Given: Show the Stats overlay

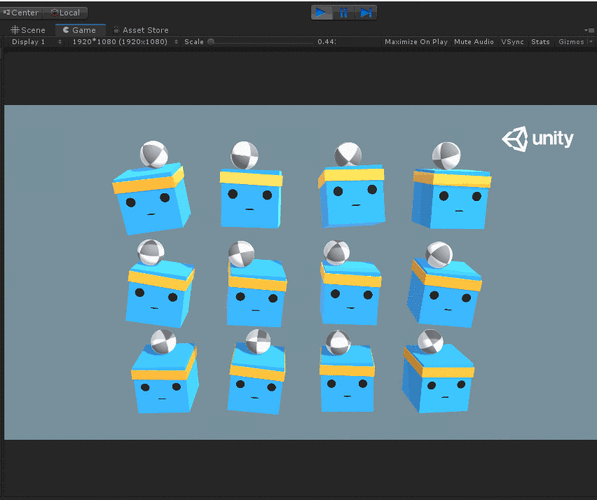Looking at the screenshot, I should (x=540, y=42).
